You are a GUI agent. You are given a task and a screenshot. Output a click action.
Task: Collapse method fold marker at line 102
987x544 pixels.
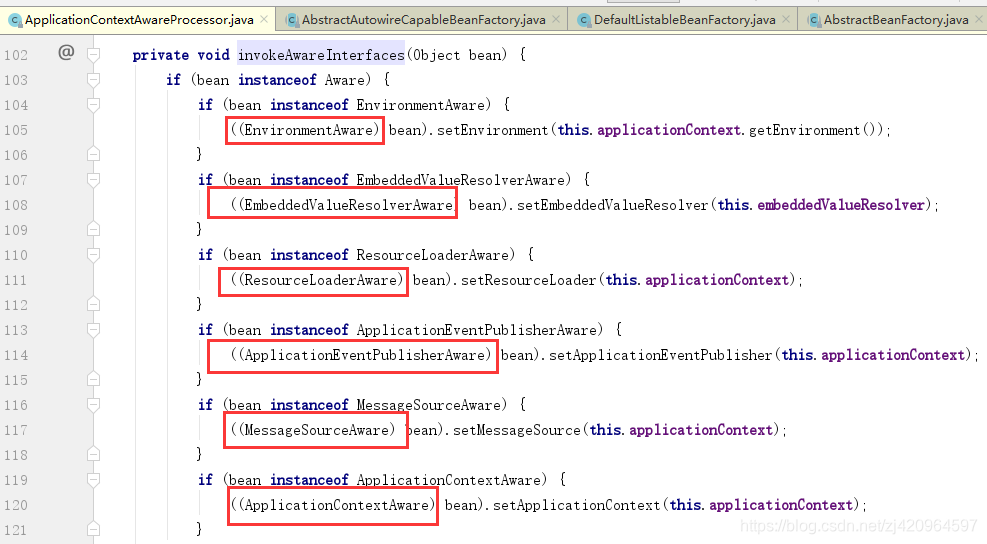point(93,55)
